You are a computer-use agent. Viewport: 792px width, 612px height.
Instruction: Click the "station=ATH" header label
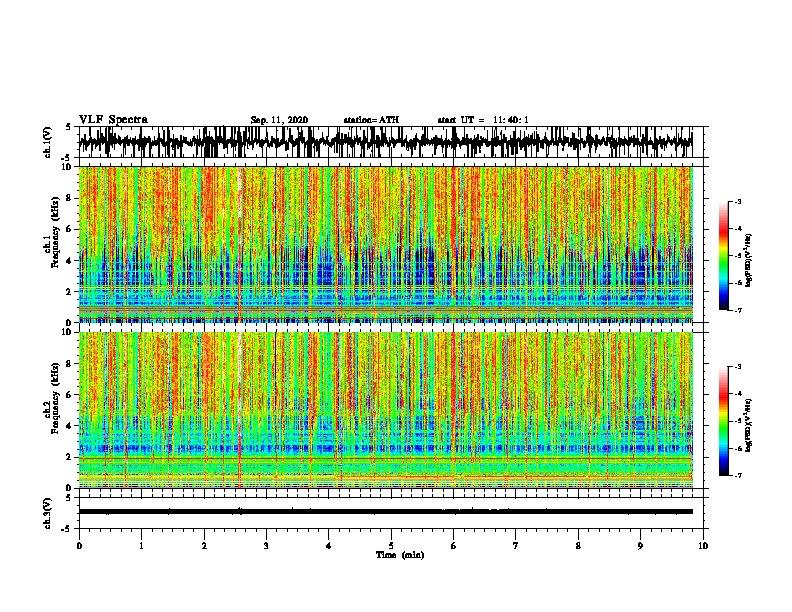click(x=371, y=120)
